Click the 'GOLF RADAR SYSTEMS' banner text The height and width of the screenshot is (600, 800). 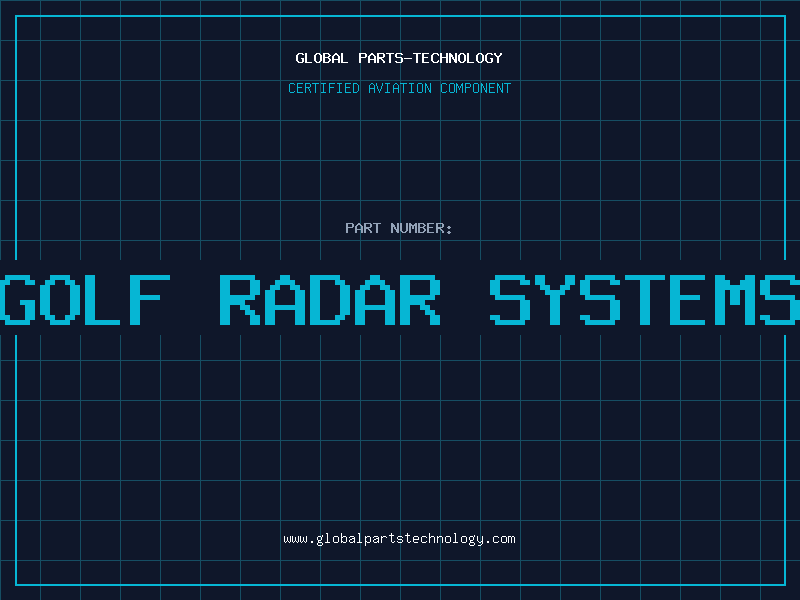click(400, 300)
